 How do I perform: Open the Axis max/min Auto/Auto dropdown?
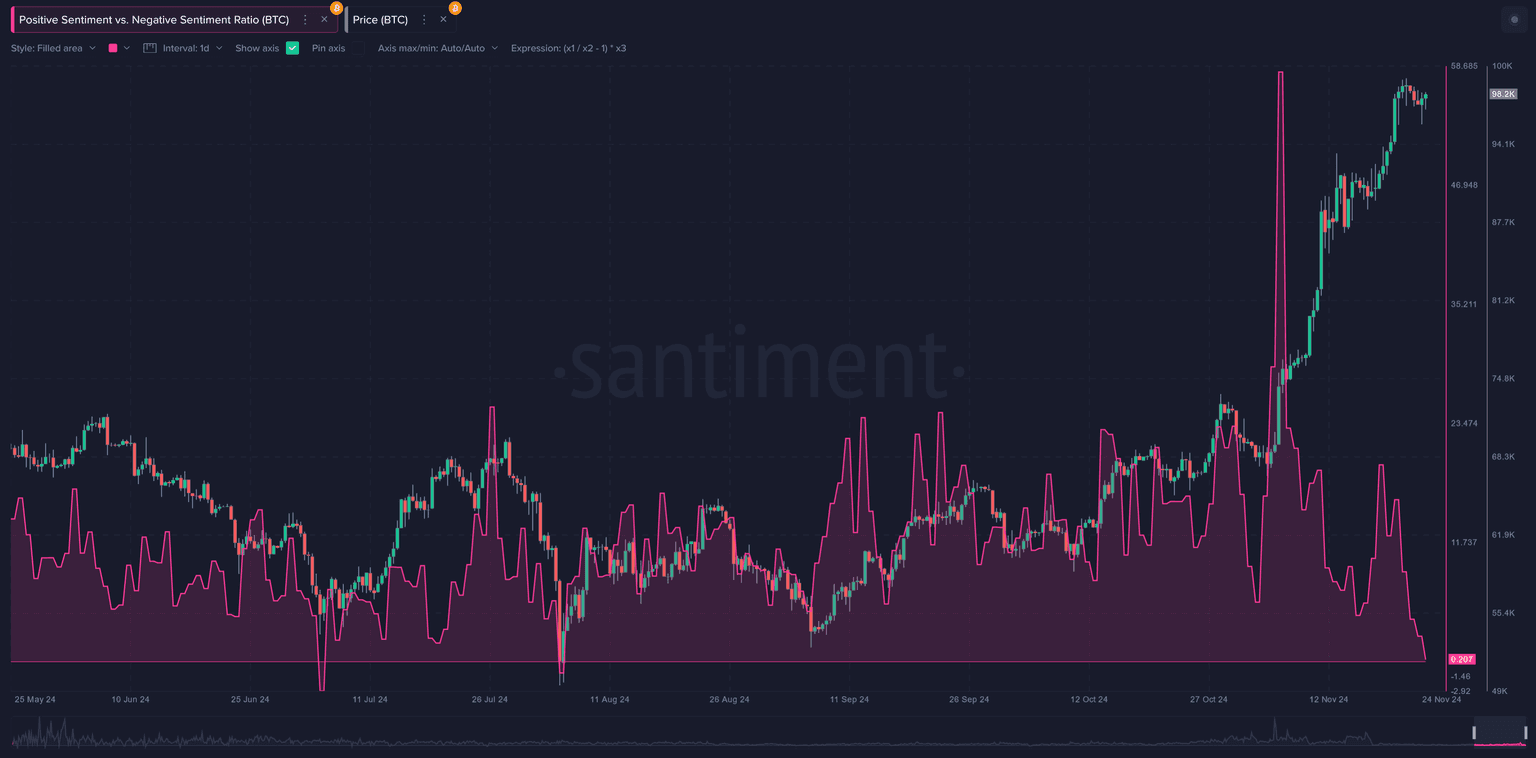coord(437,48)
